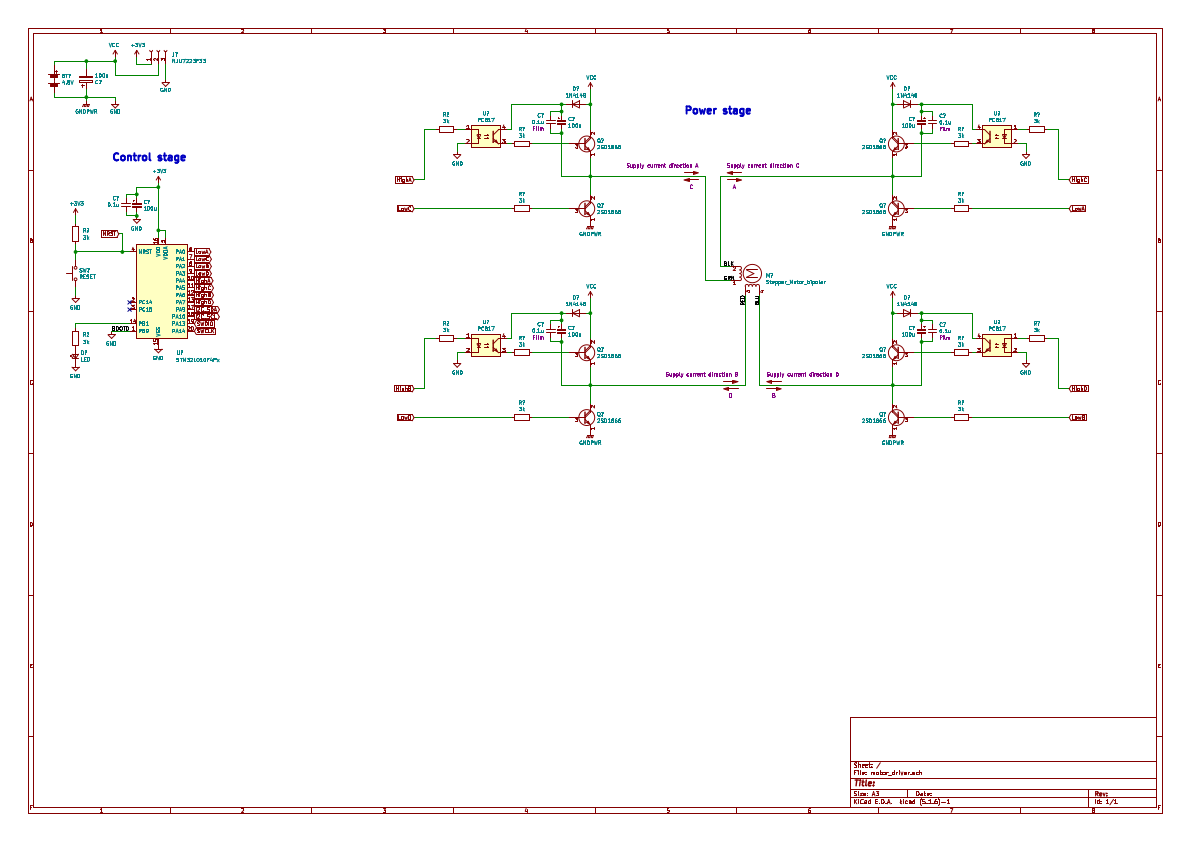Click the 3k resistor above the LED
1190x841 pixels.
click(75, 339)
